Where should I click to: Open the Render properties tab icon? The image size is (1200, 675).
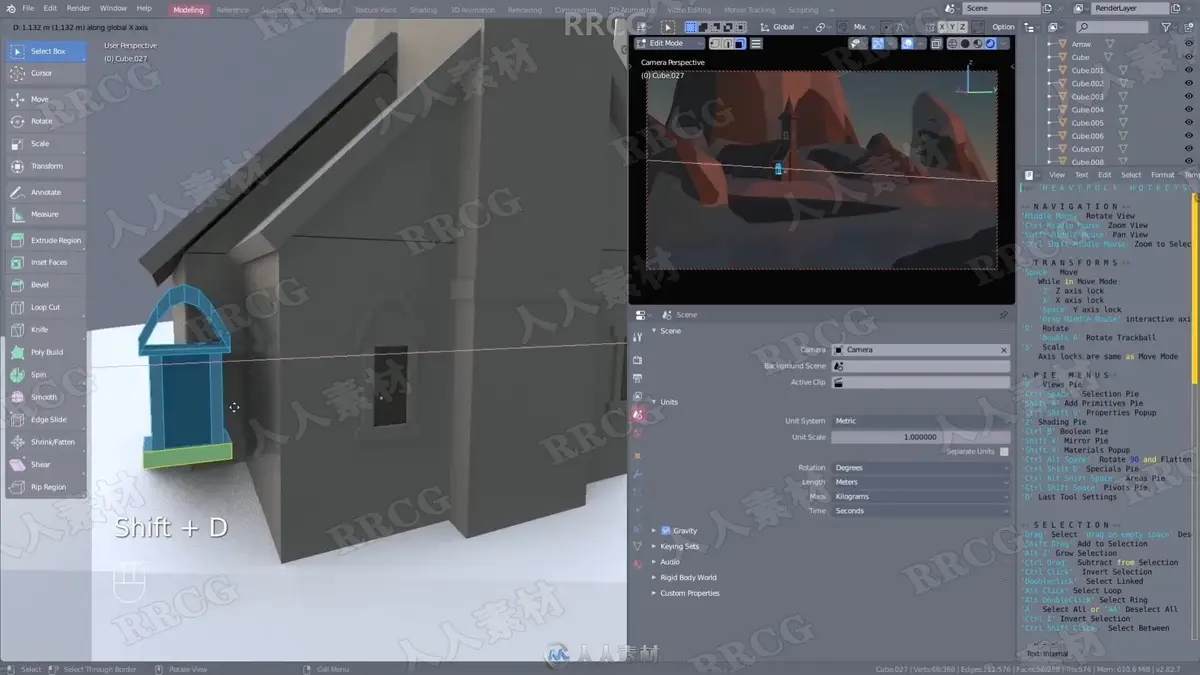click(638, 360)
